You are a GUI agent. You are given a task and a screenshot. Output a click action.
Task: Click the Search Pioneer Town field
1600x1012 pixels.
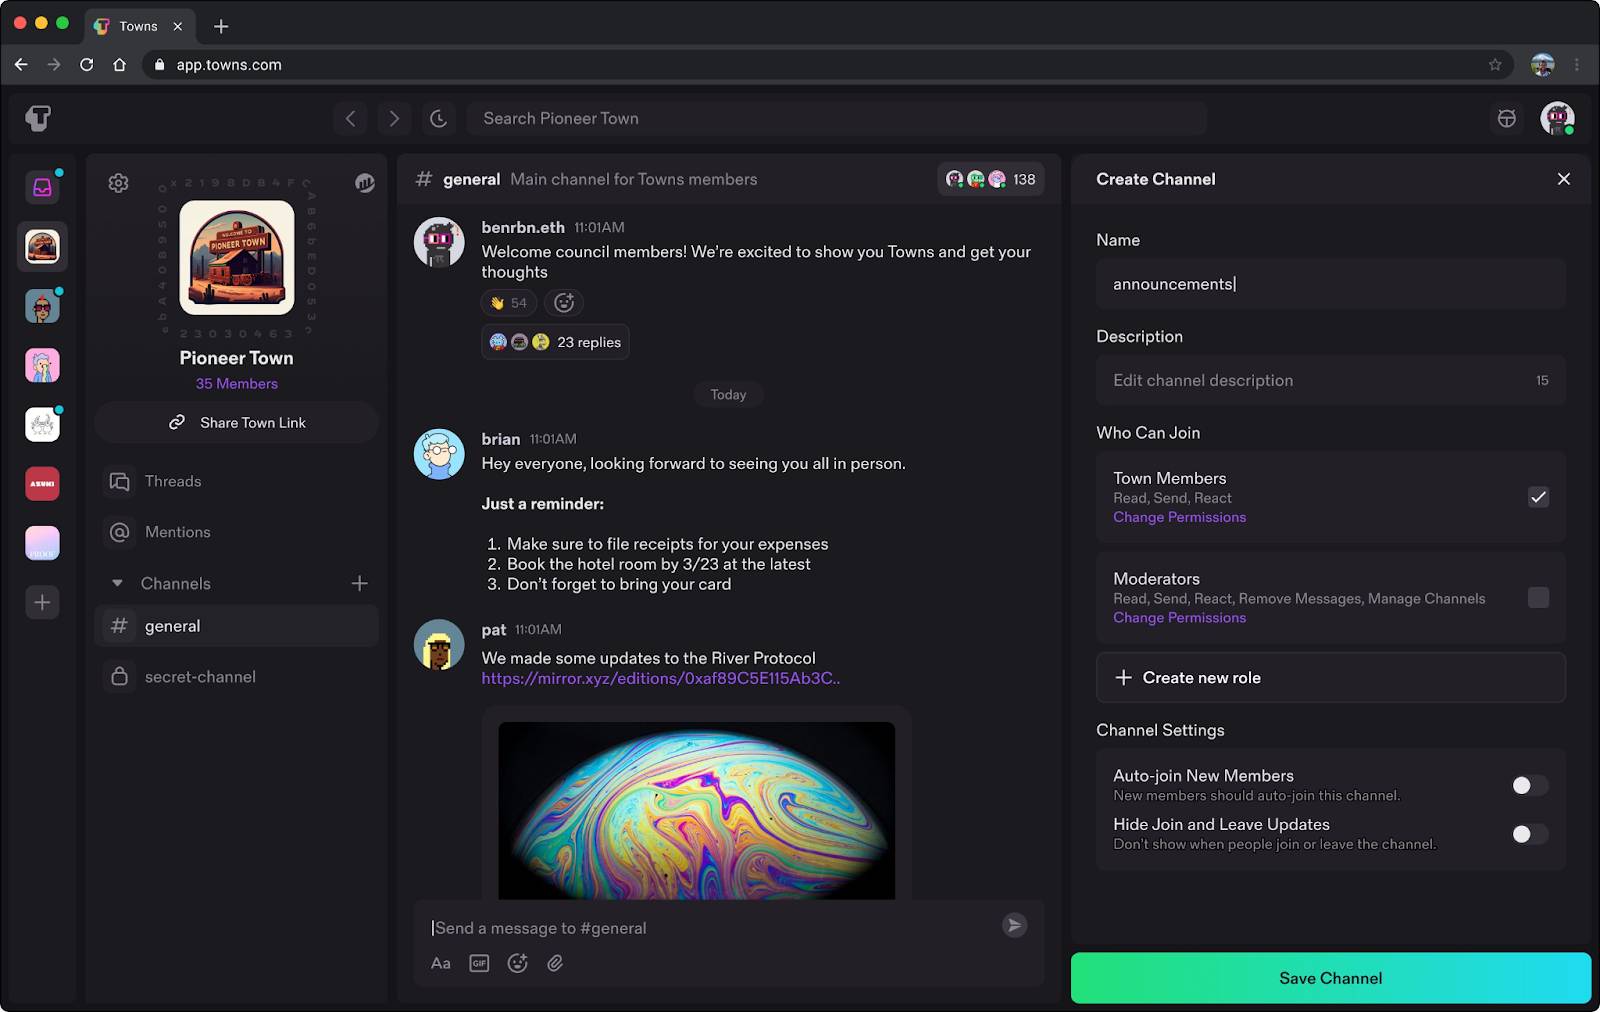(836, 118)
